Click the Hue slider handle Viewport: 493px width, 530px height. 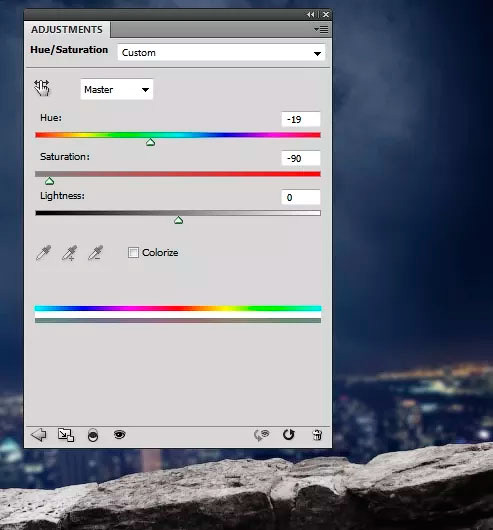coord(150,142)
